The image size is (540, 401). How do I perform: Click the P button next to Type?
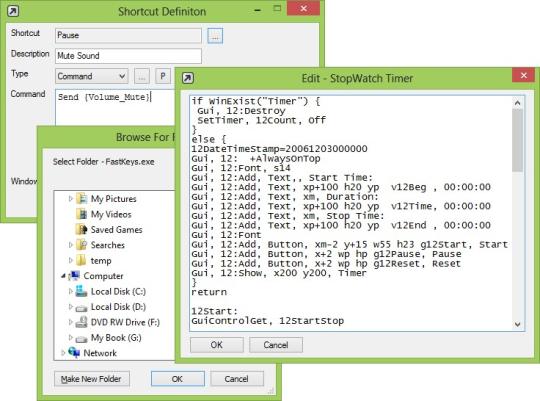(x=163, y=76)
